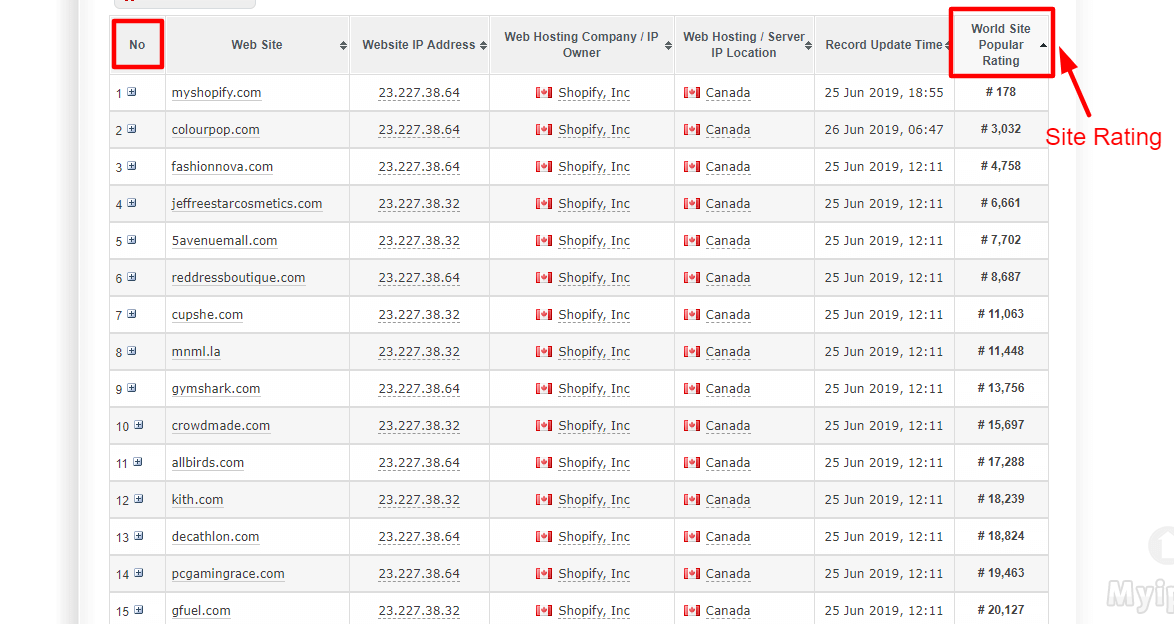Open the colourpop.com link
This screenshot has height=624, width=1174.
(216, 130)
